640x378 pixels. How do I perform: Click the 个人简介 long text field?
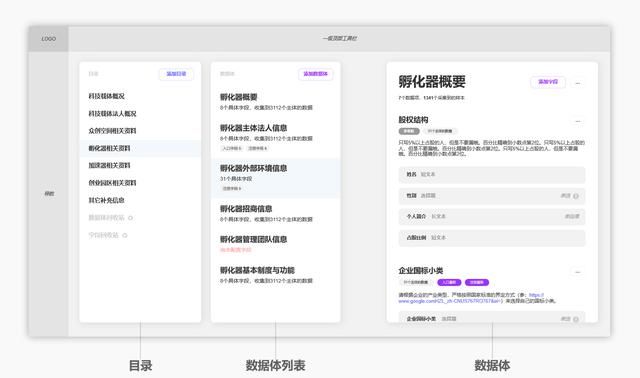pyautogui.click(x=492, y=217)
